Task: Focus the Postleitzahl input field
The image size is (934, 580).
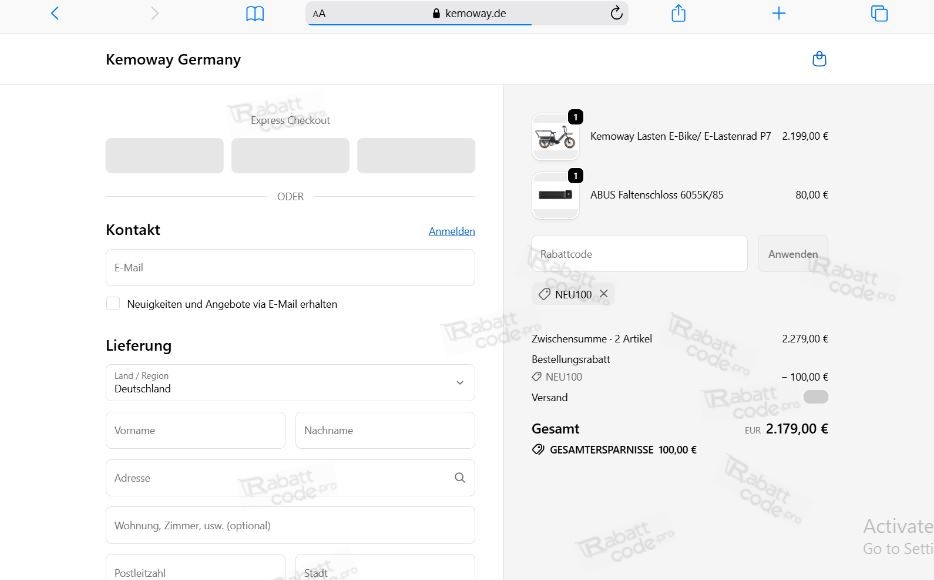Action: point(195,569)
